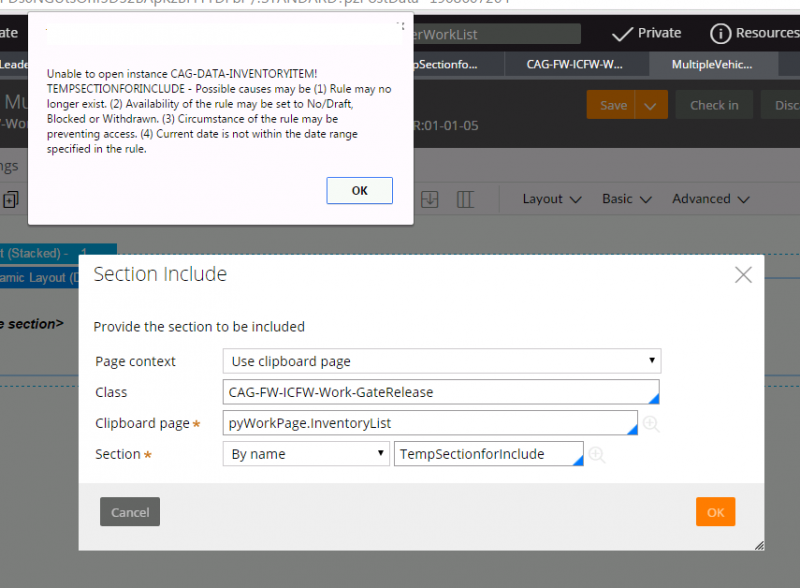The width and height of the screenshot is (800, 588).
Task: Click the Clipboard page input field
Action: pyautogui.click(x=430, y=423)
